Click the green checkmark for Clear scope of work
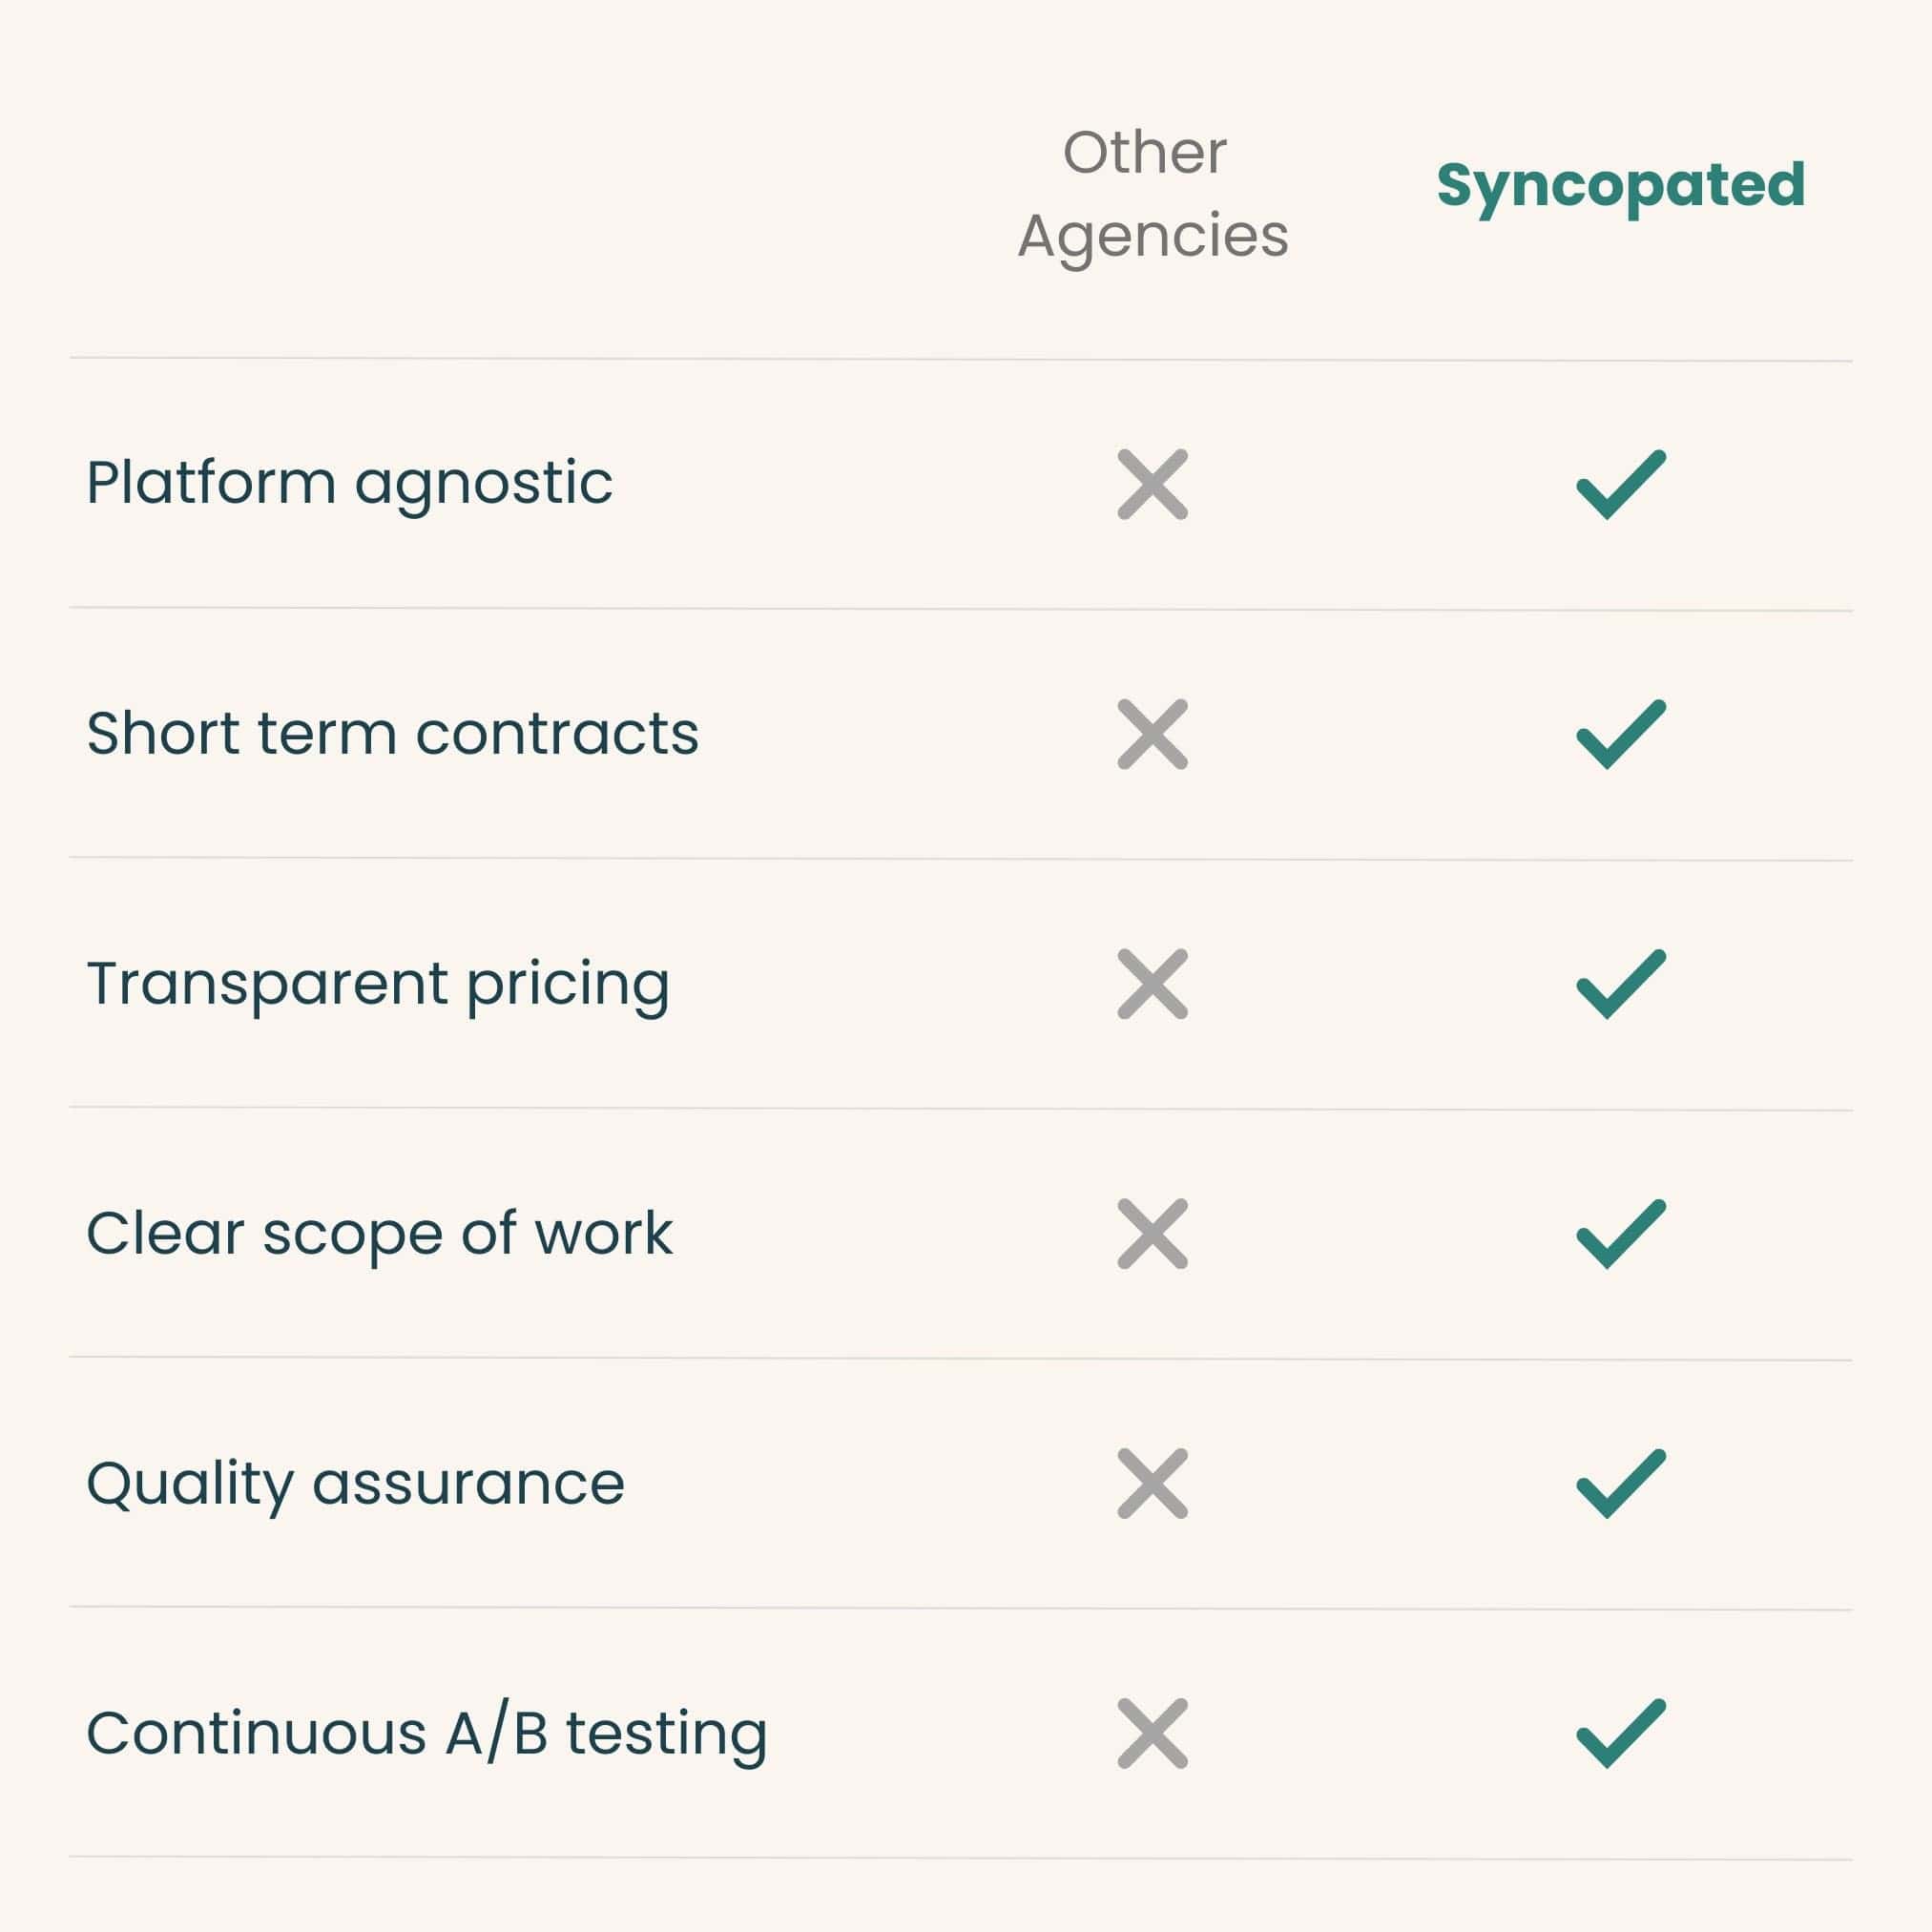The height and width of the screenshot is (1932, 1932). click(x=1620, y=1234)
